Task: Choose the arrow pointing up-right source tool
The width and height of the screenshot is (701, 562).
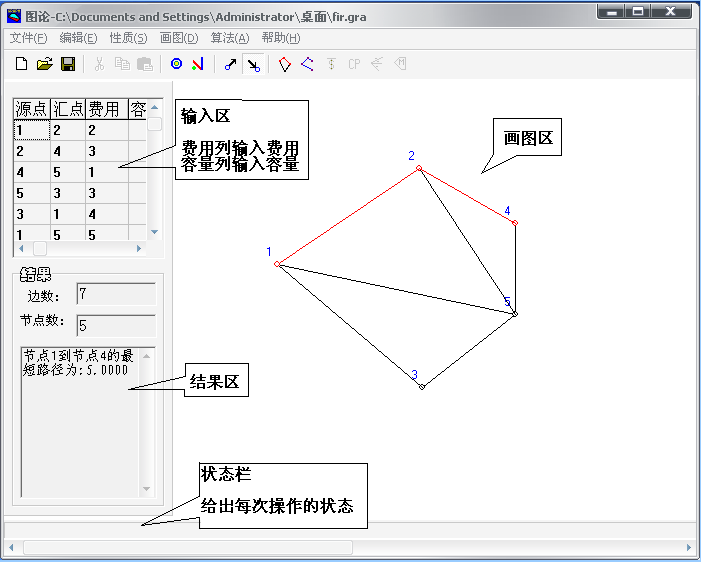Action: tap(230, 64)
